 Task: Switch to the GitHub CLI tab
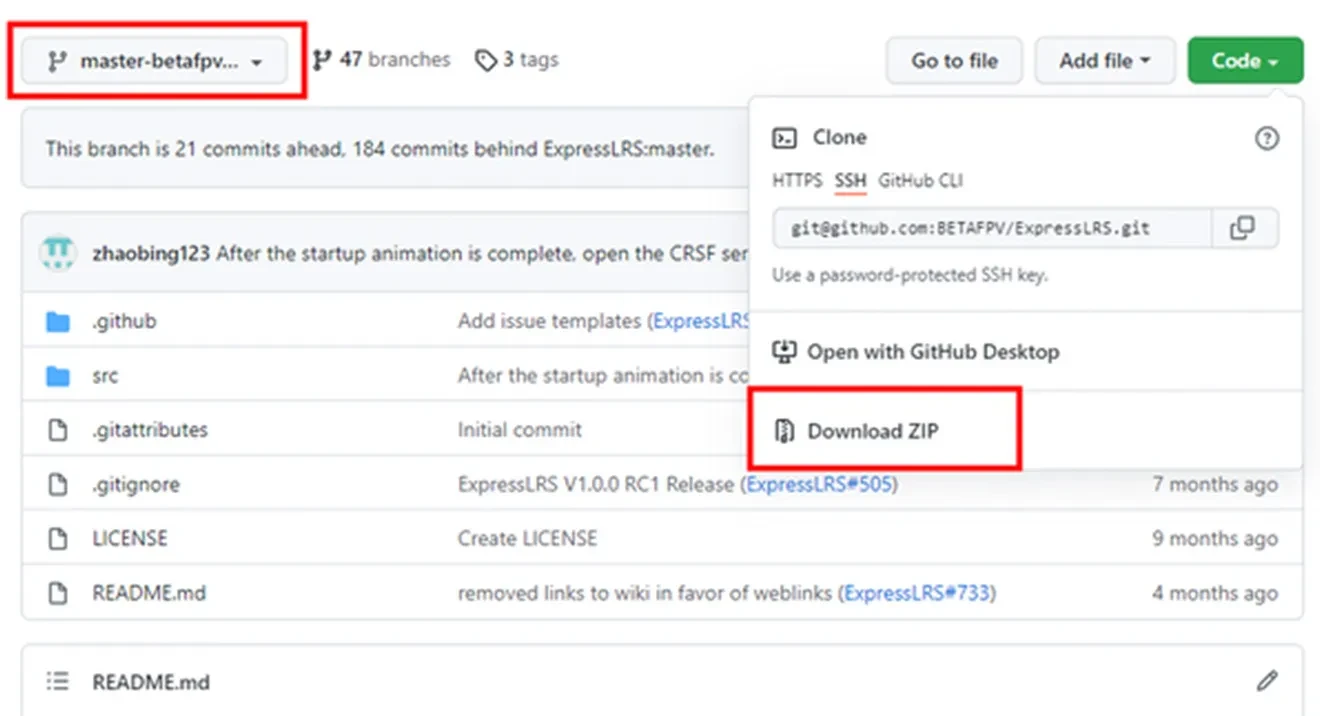(920, 181)
